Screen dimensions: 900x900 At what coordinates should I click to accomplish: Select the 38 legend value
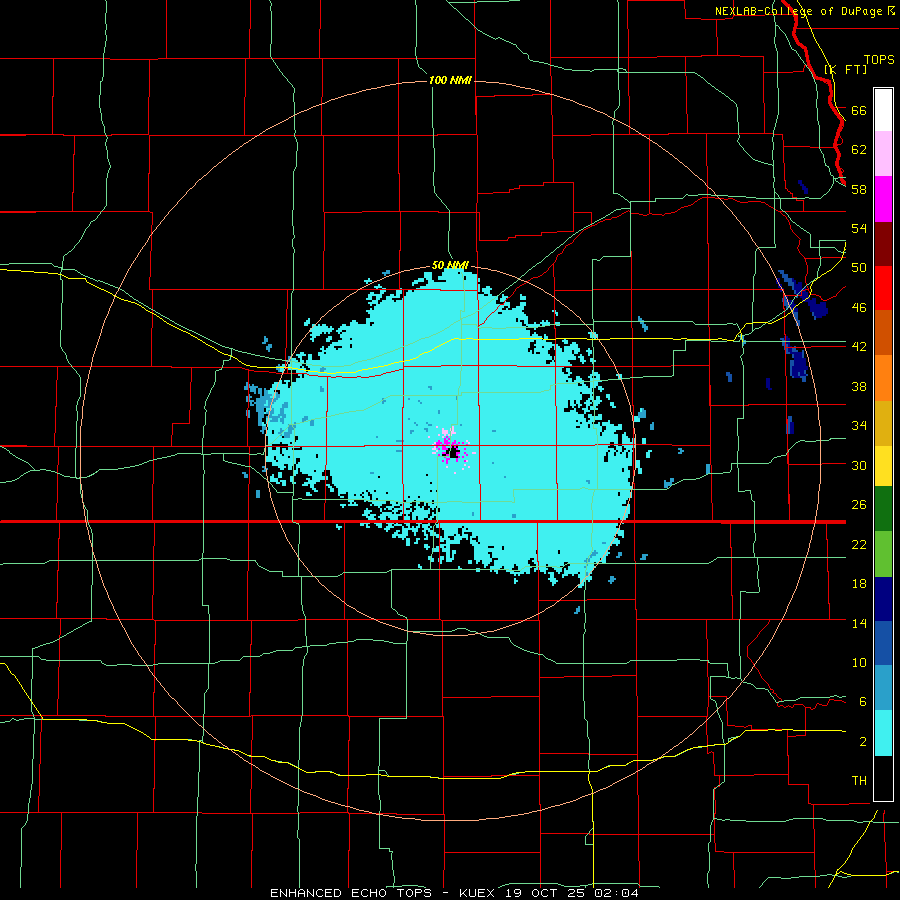[x=859, y=386]
